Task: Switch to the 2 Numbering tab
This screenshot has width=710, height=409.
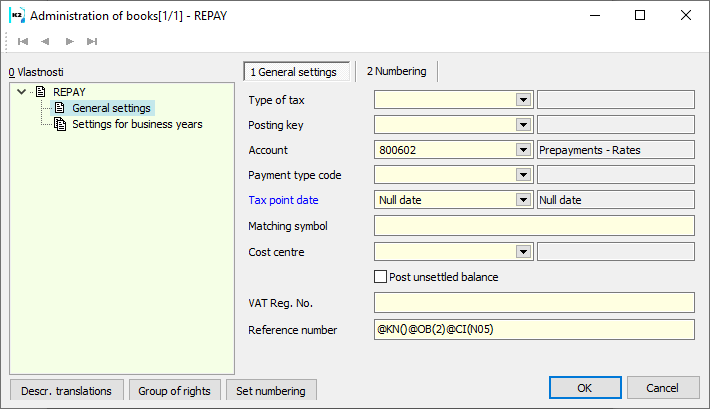Action: pyautogui.click(x=396, y=71)
